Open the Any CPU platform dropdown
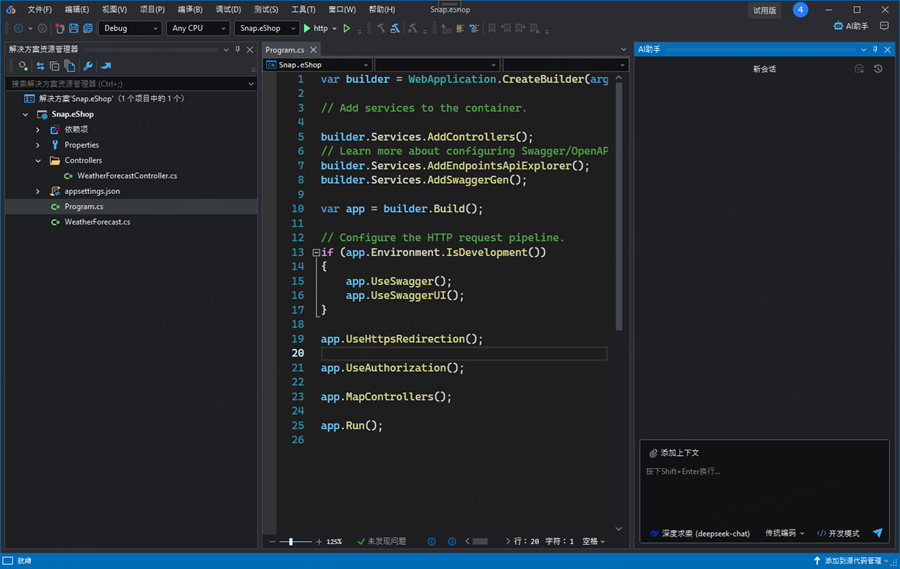900x569 pixels. (198, 28)
